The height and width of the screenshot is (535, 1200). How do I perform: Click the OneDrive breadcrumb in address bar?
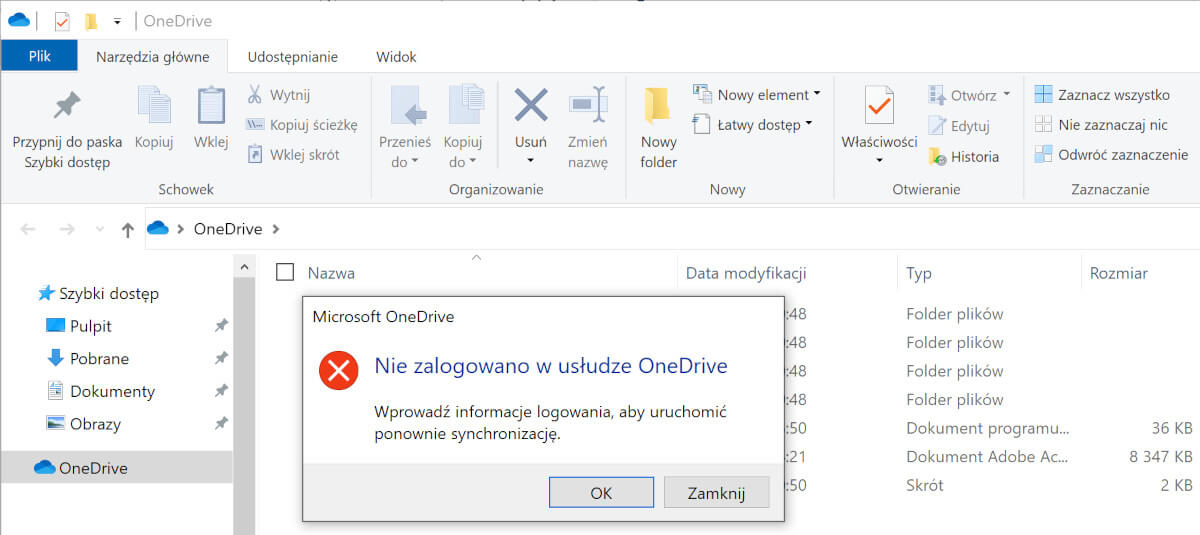tap(228, 229)
